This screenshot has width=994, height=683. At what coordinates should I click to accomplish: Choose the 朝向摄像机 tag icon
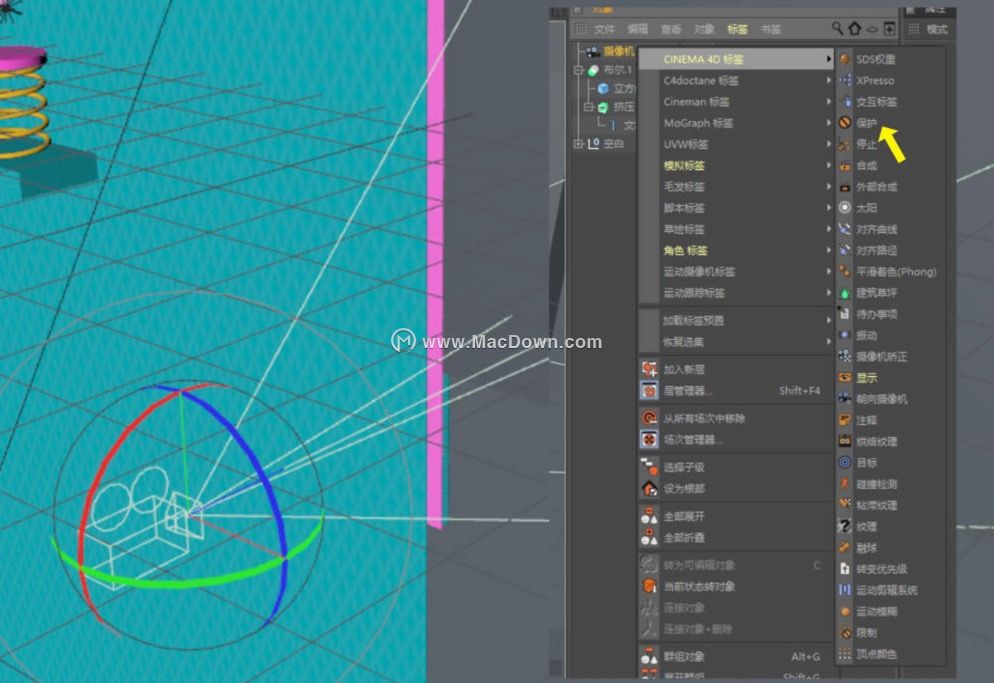(844, 399)
